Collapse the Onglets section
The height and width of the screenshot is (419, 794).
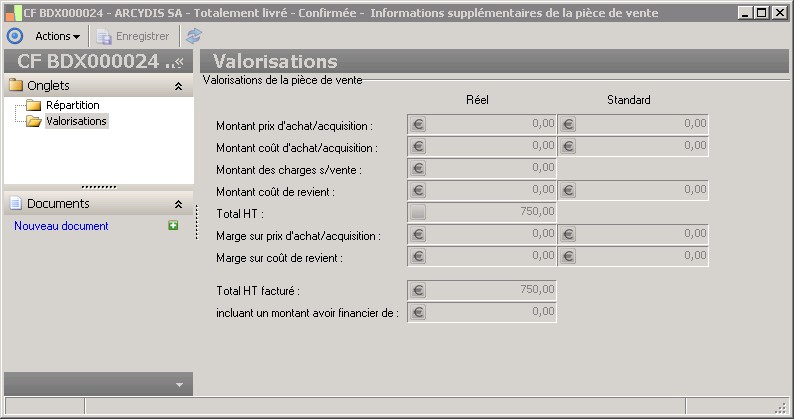pyautogui.click(x=178, y=86)
